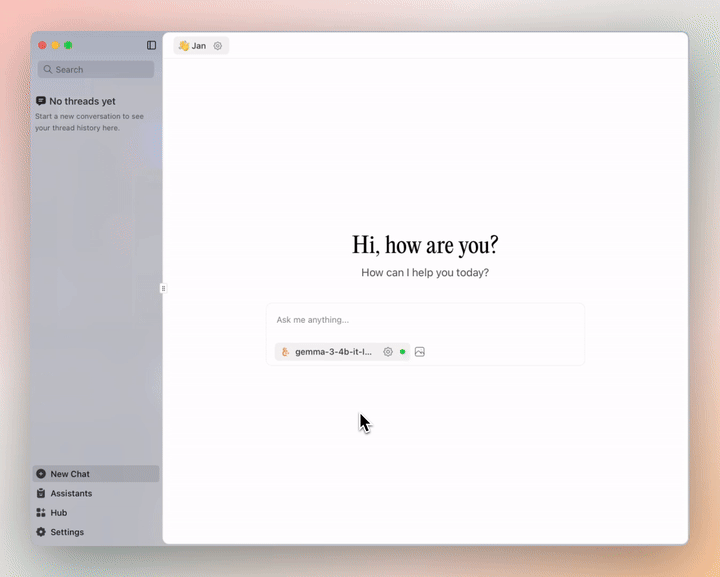Click the No threads yet chat icon
The width and height of the screenshot is (720, 577).
(41, 101)
